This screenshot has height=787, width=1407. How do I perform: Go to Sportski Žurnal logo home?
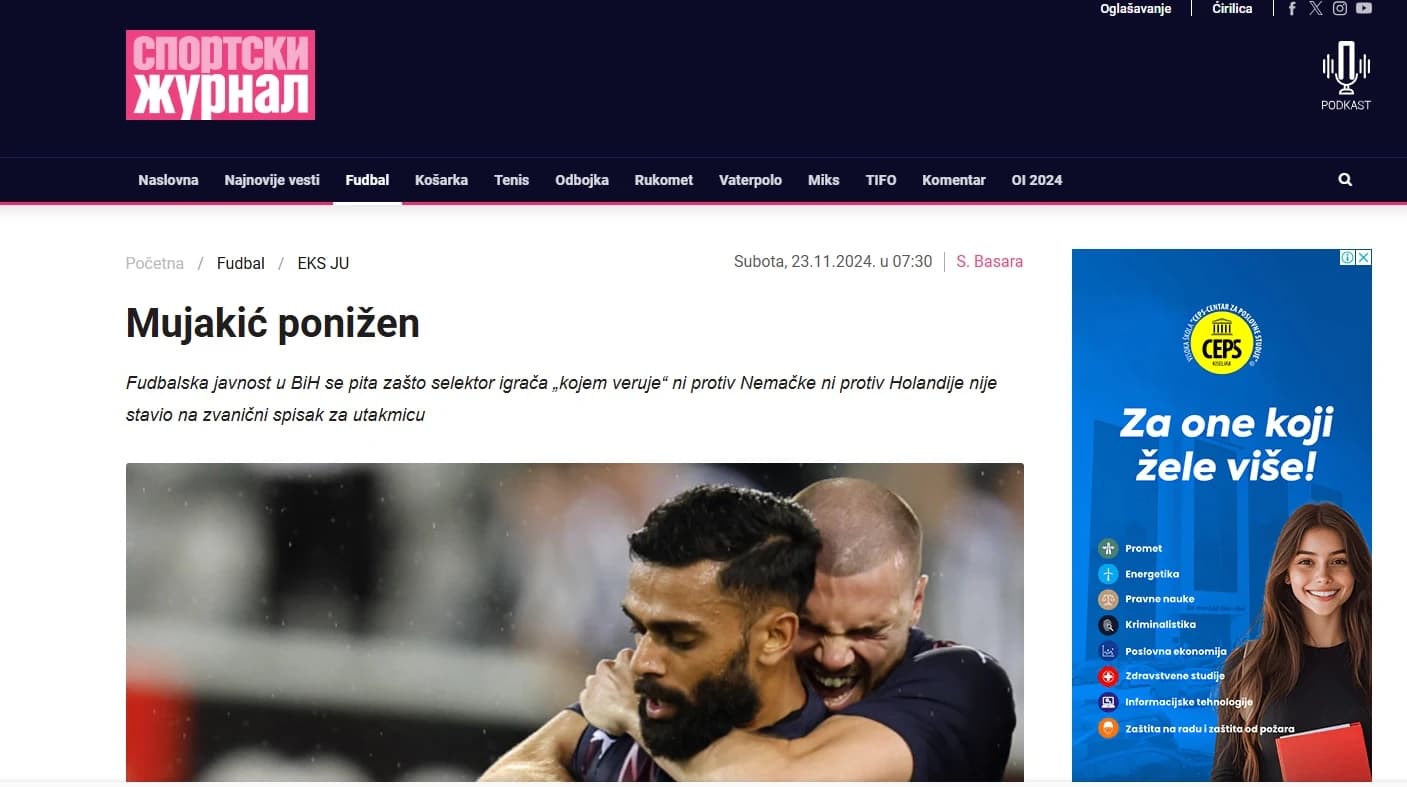tap(220, 75)
